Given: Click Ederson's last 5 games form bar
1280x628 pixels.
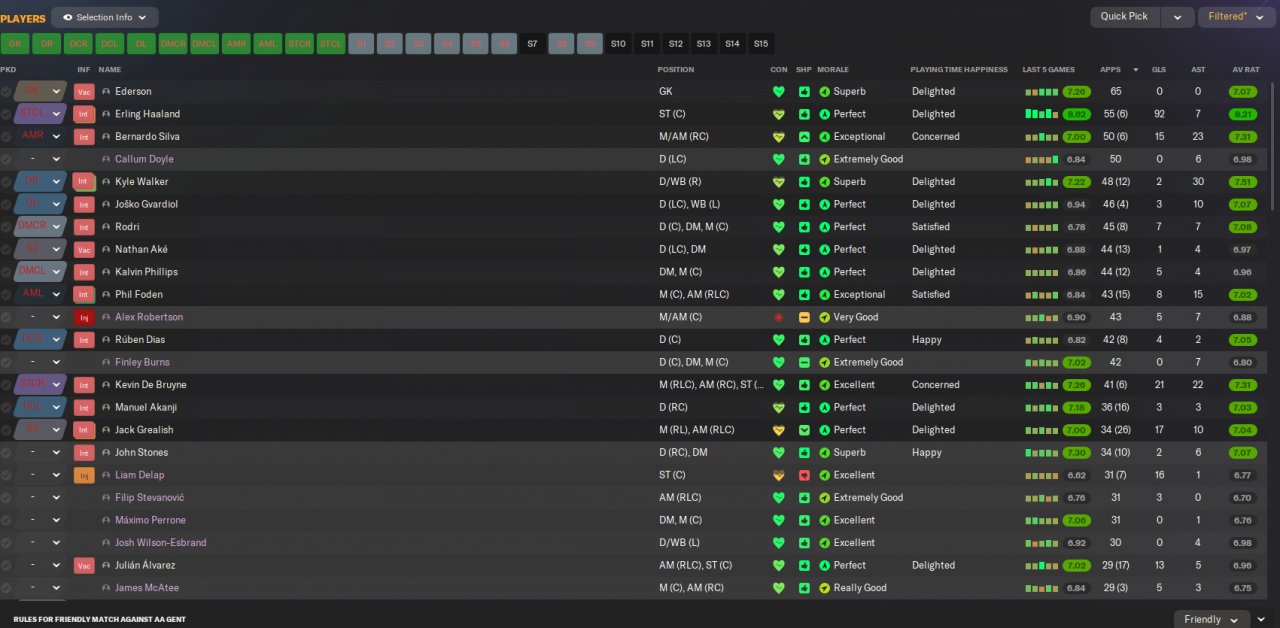Looking at the screenshot, I should [x=1041, y=92].
